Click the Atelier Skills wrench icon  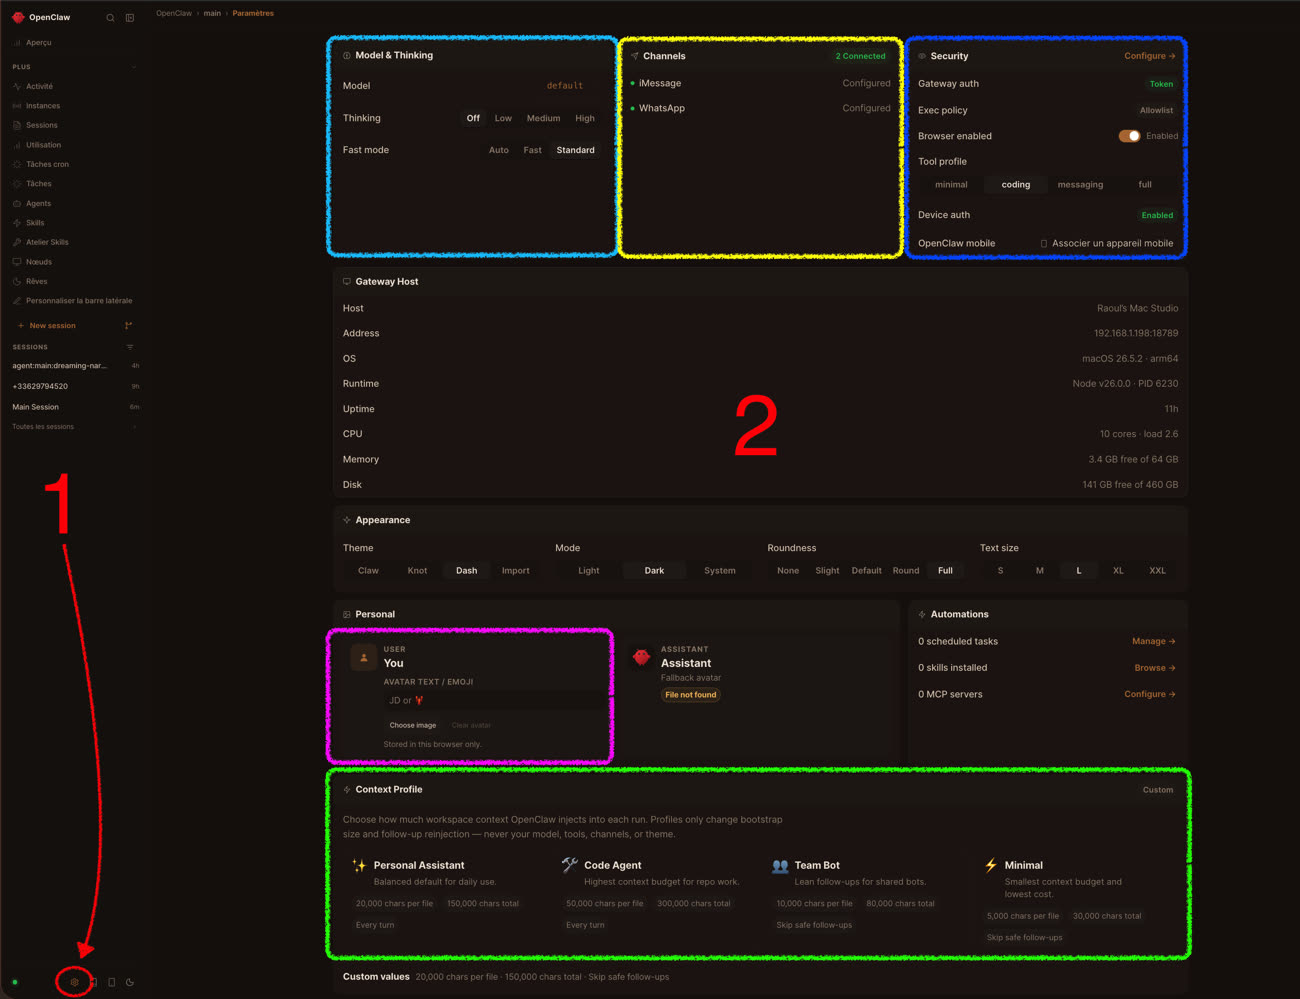tap(17, 242)
